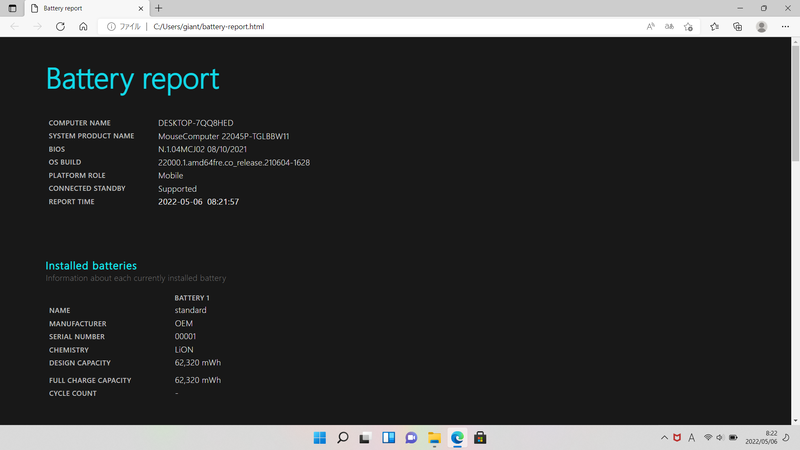Select MouseComputer 22045P-TGLBBW11 product name

(x=223, y=136)
